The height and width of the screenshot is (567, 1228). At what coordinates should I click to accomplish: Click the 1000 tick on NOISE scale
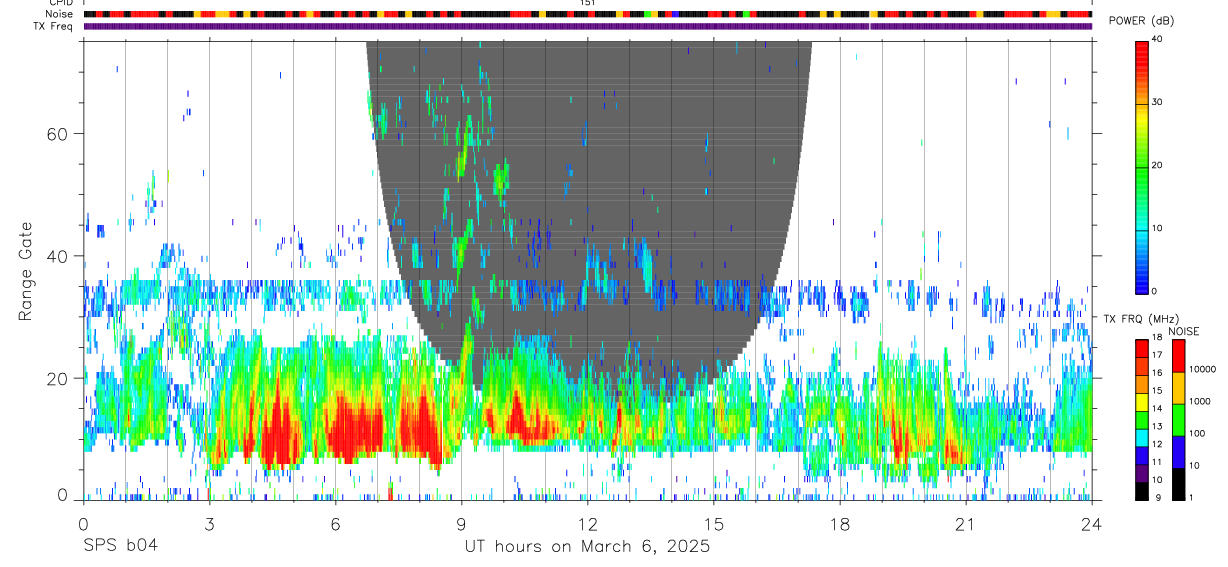pyautogui.click(x=1200, y=401)
